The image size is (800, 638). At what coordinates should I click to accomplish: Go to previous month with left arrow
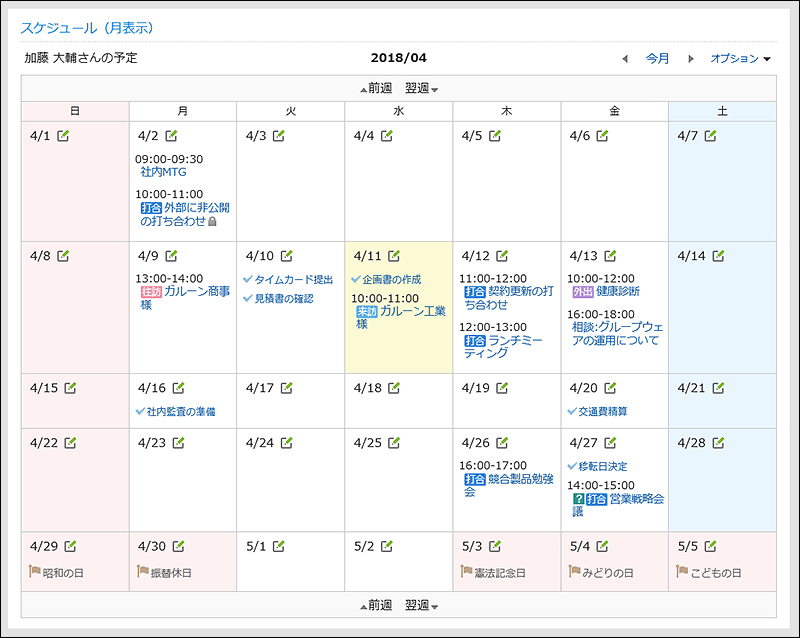[625, 59]
